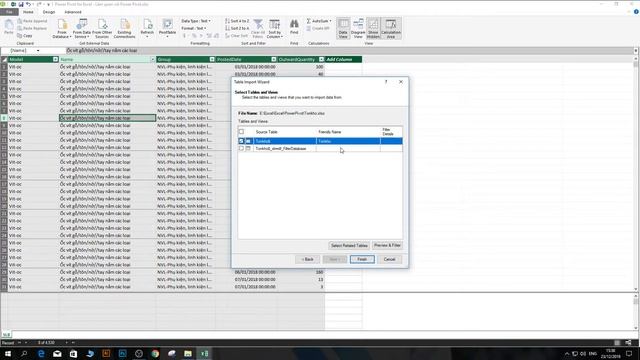The width and height of the screenshot is (640, 360).
Task: Click Paste Replace in the Clipboard group
Action: (x=32, y=28)
